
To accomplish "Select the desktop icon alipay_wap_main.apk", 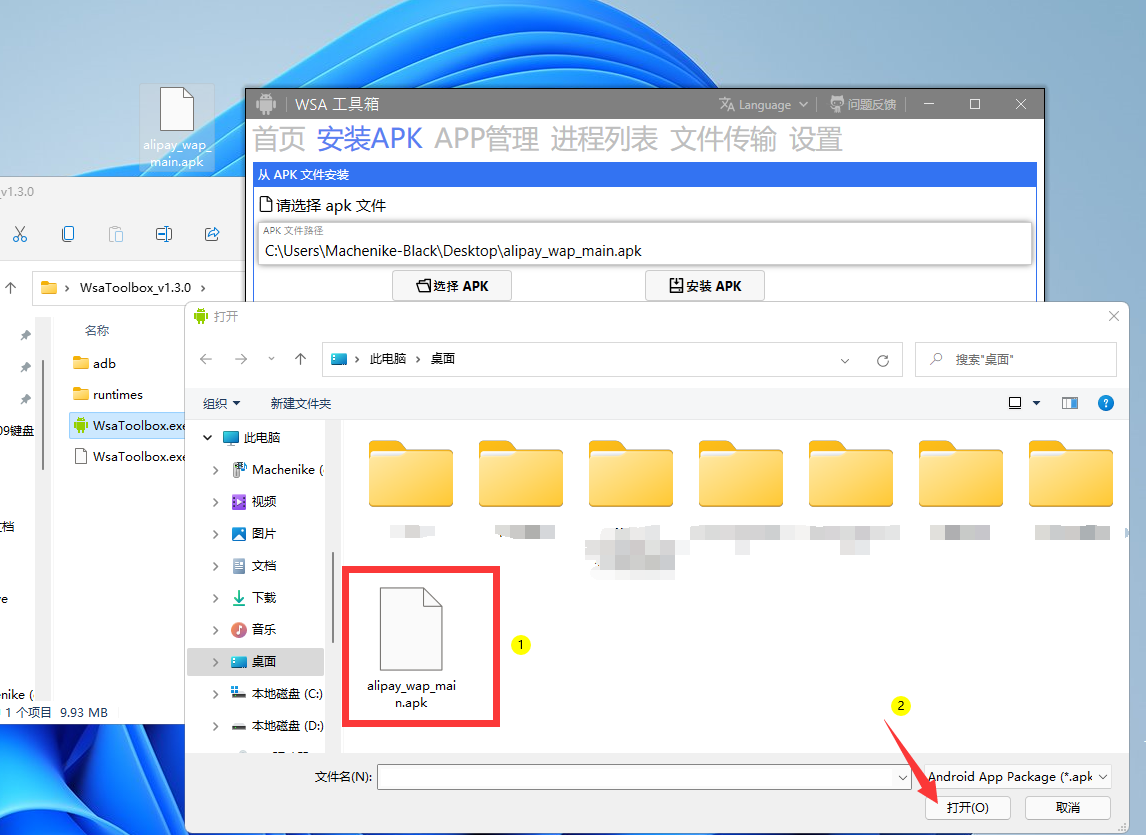I will click(x=177, y=126).
